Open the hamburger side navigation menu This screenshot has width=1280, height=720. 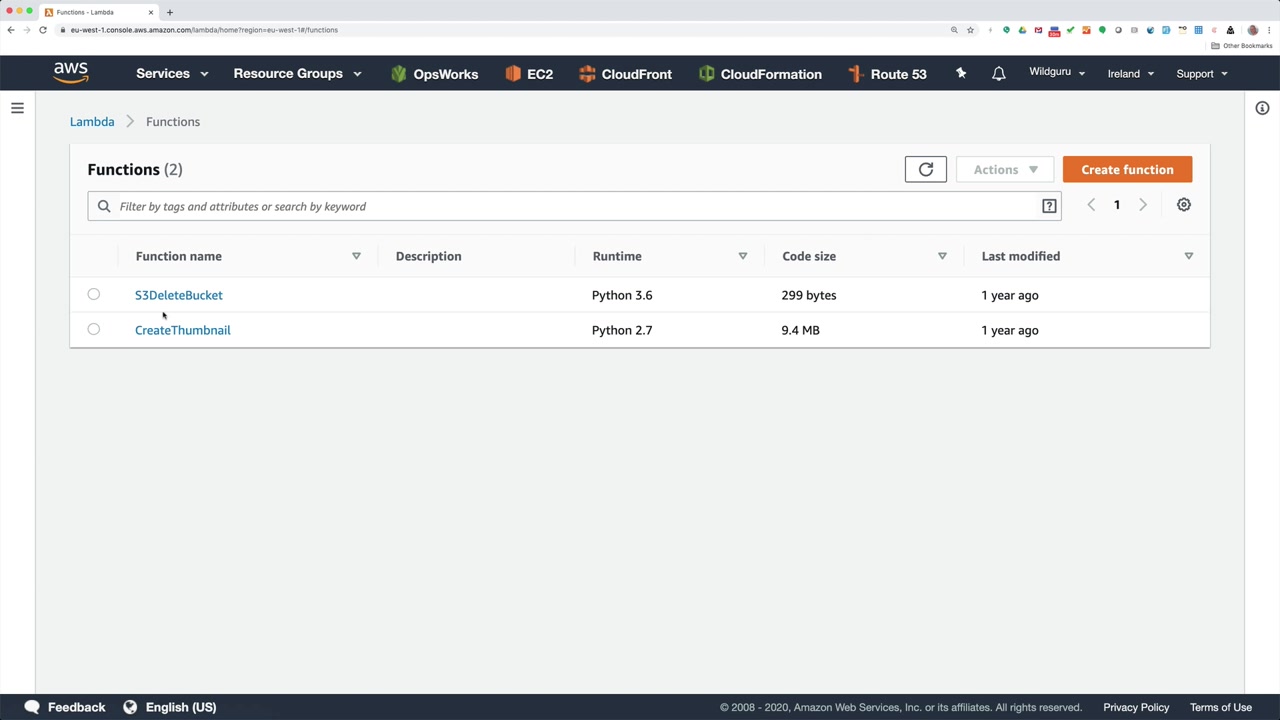[17, 108]
